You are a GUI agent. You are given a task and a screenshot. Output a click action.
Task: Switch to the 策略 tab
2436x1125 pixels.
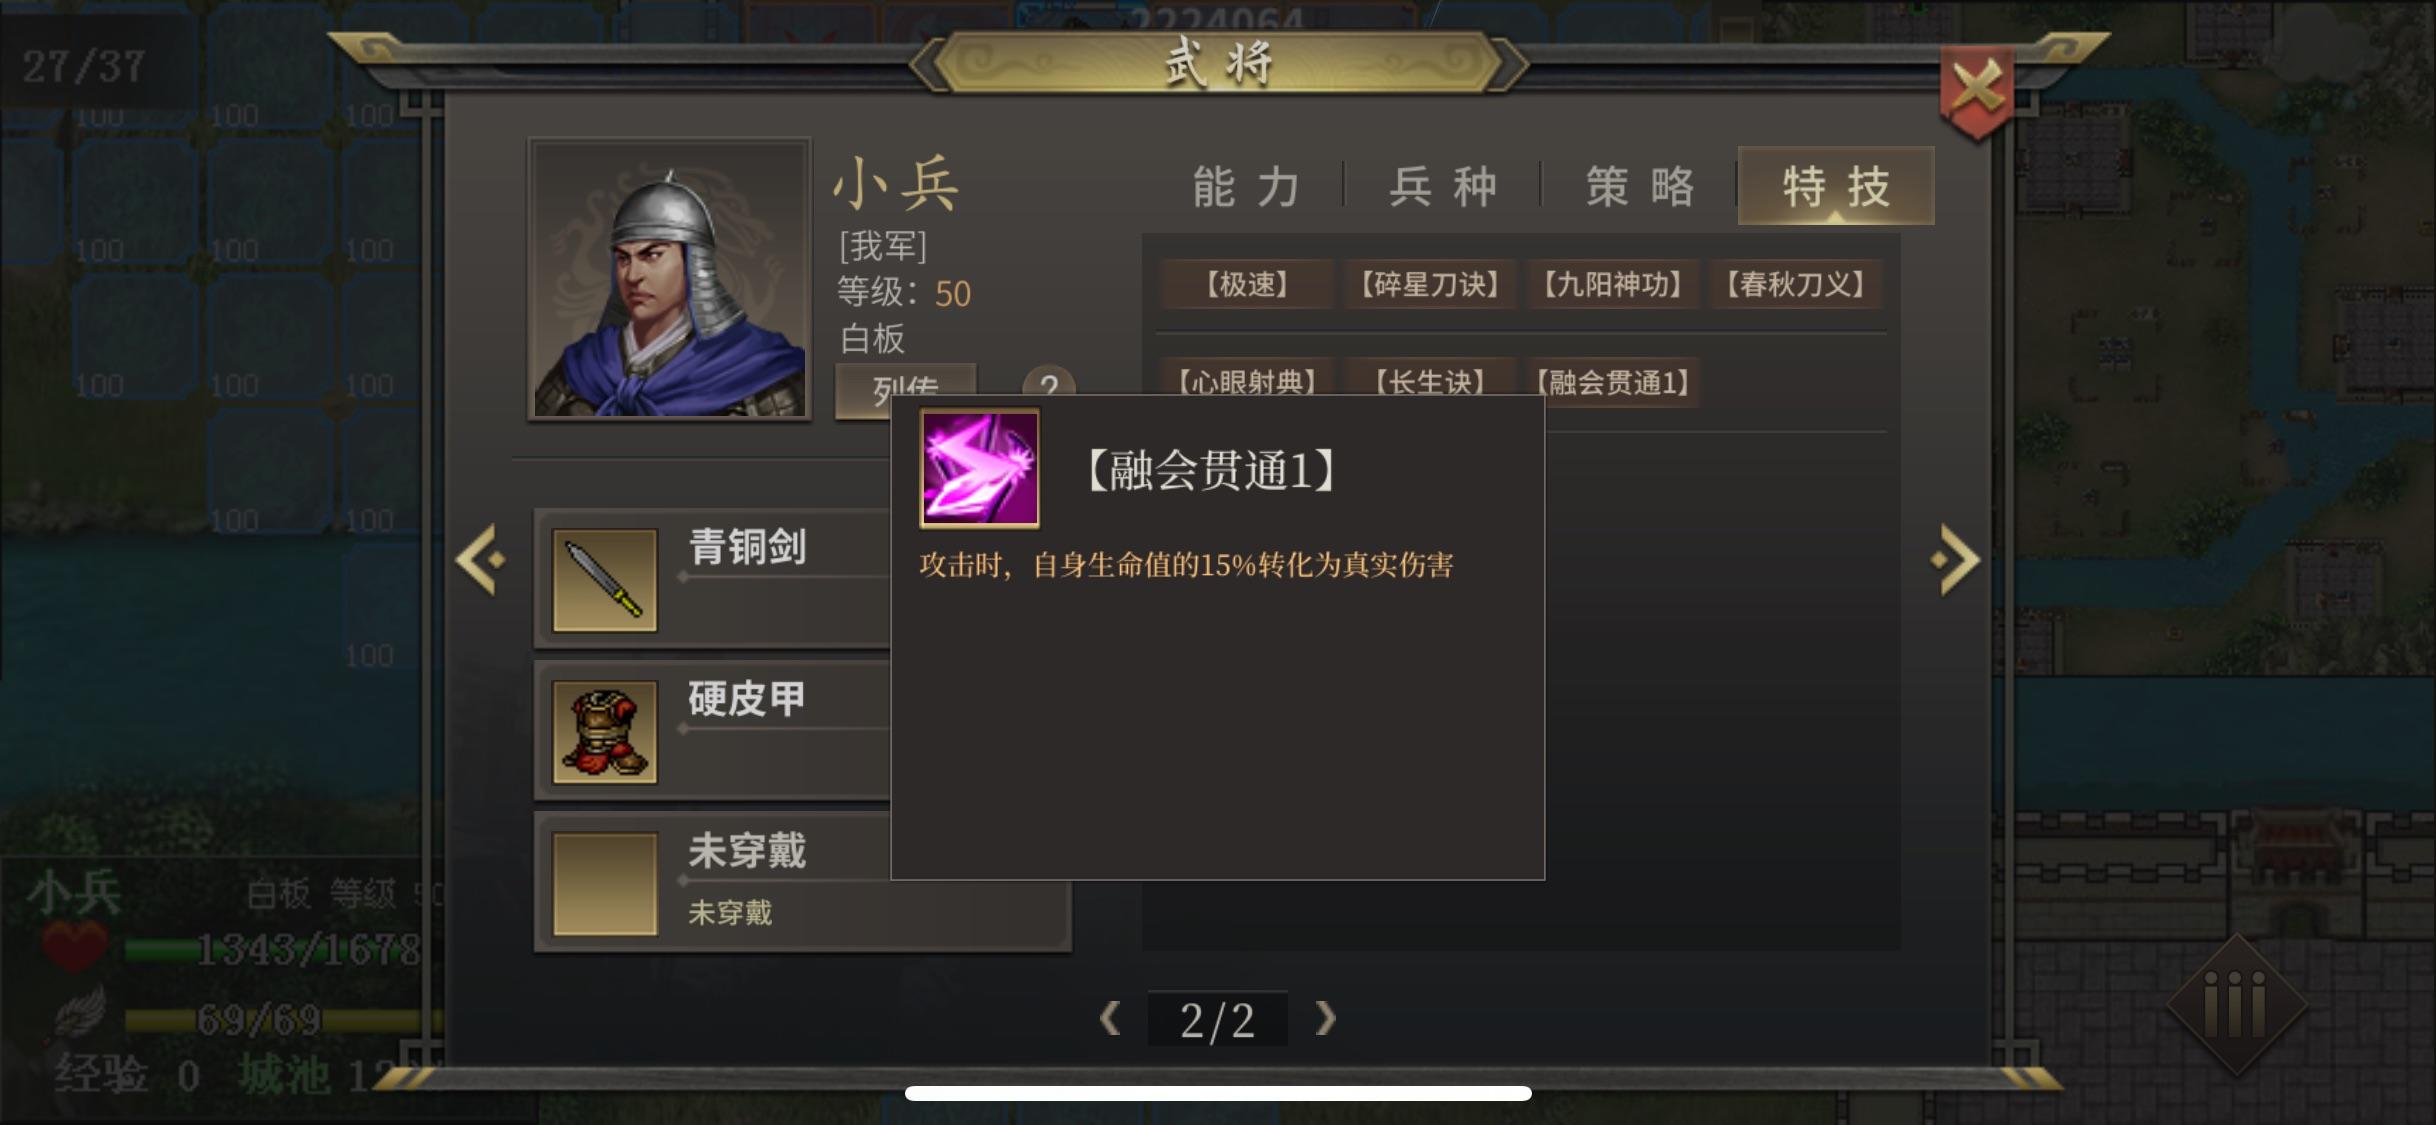[1640, 187]
